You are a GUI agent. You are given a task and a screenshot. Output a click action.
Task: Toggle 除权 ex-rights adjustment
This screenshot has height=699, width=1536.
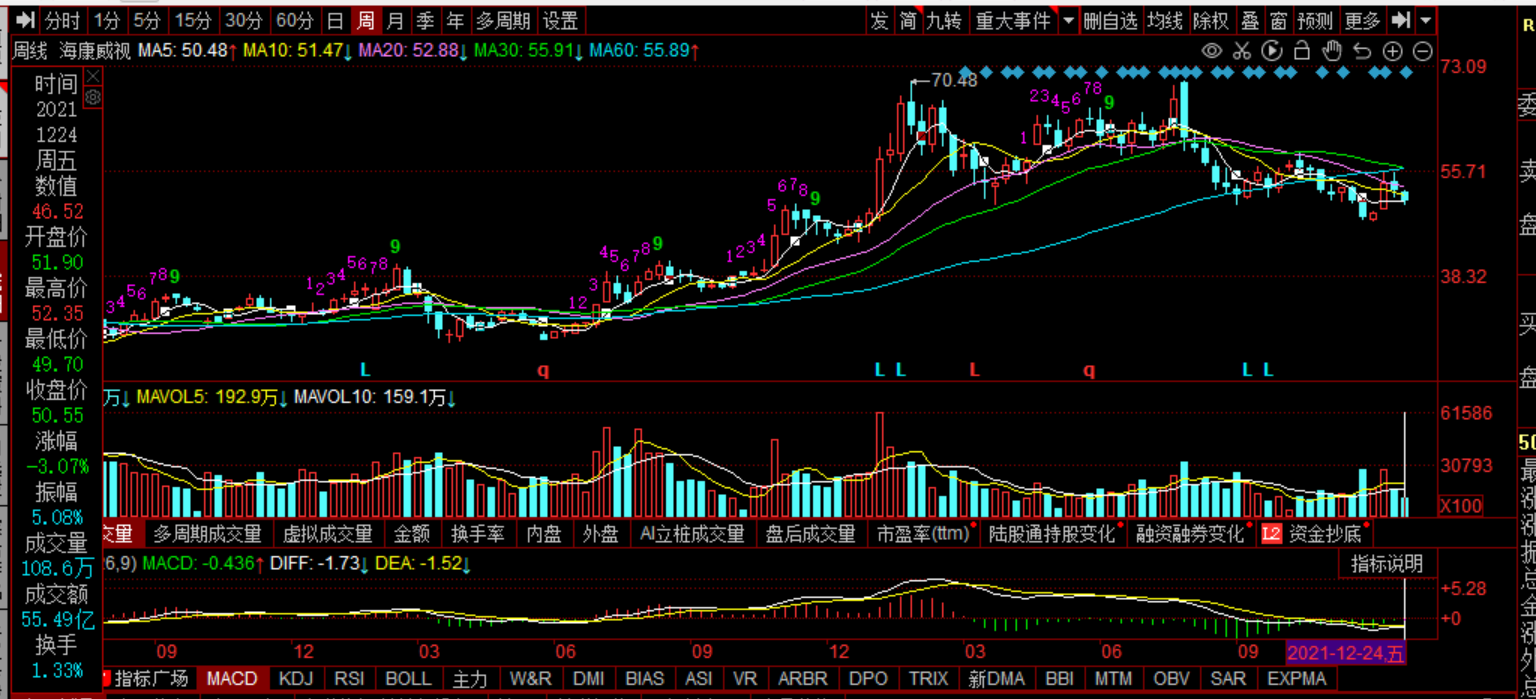[1211, 20]
